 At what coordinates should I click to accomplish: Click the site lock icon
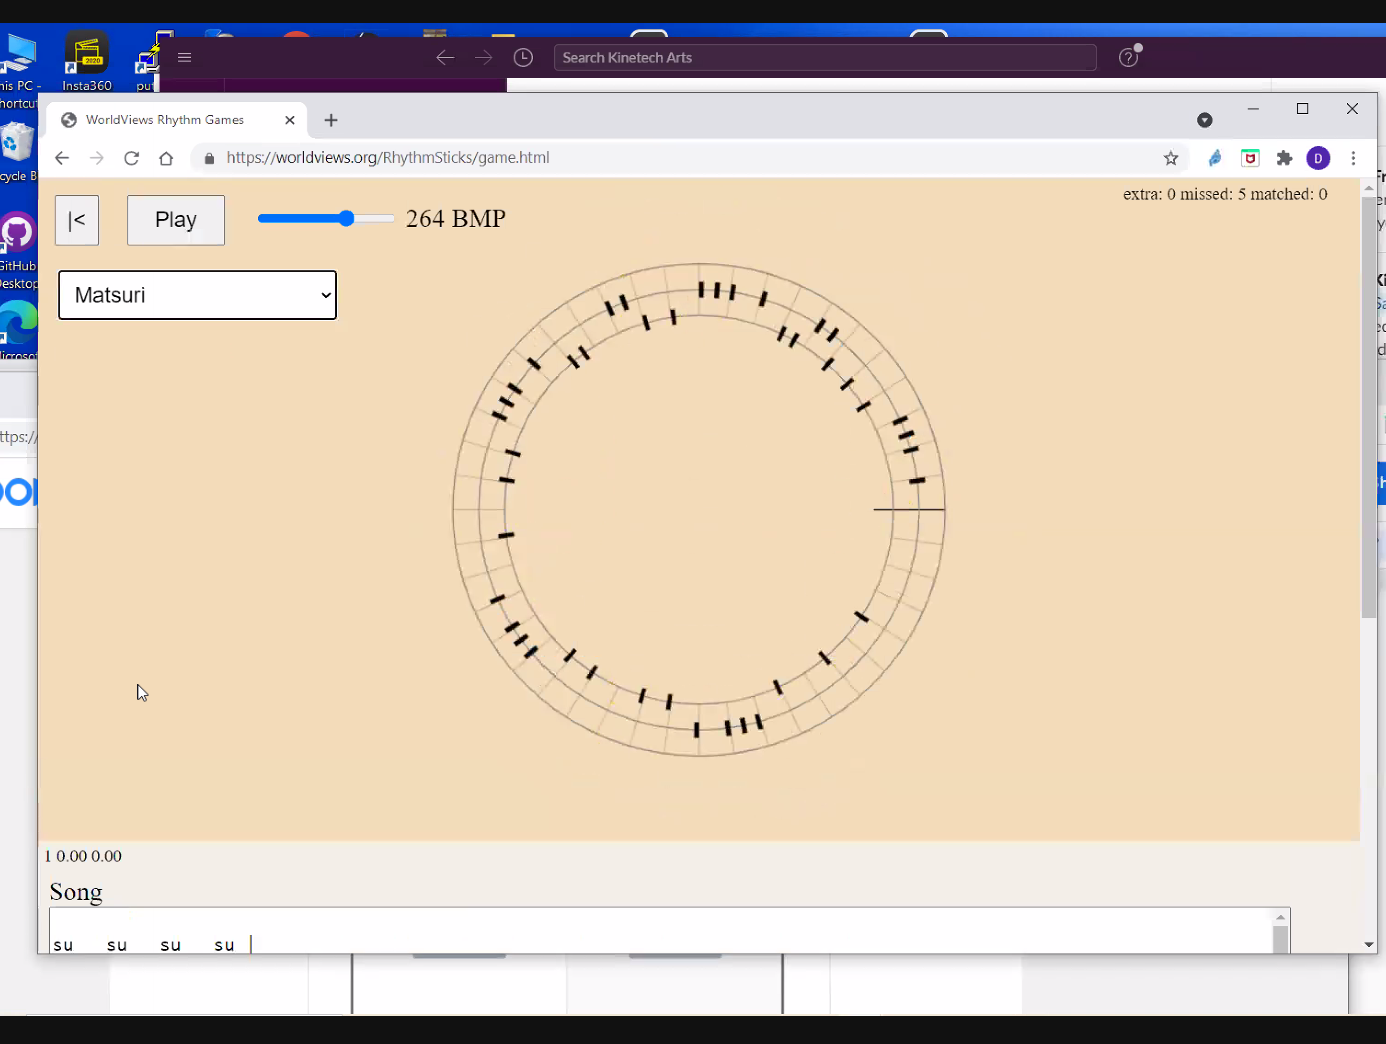click(209, 158)
